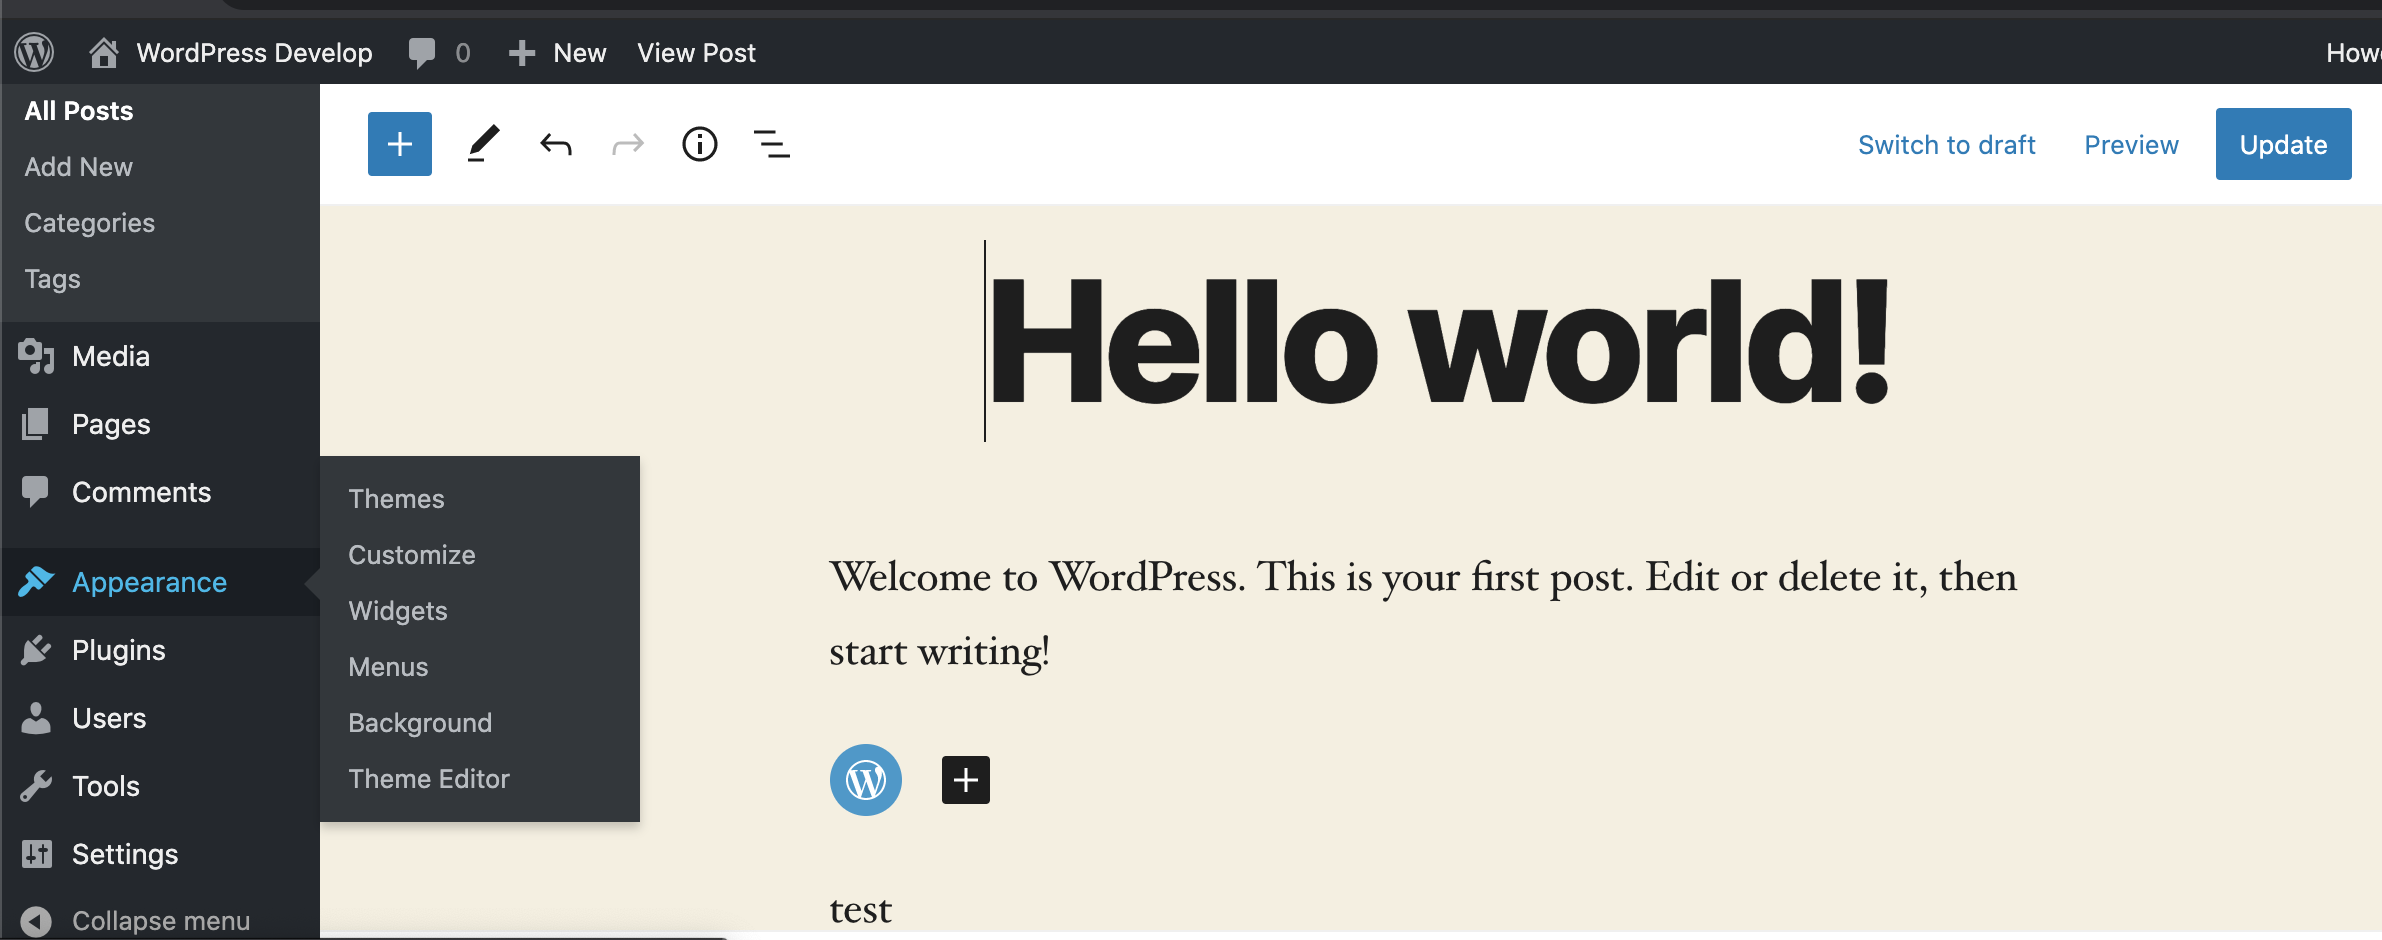Open comments via speech bubble icon
Screen dimensions: 2382x940
421,51
